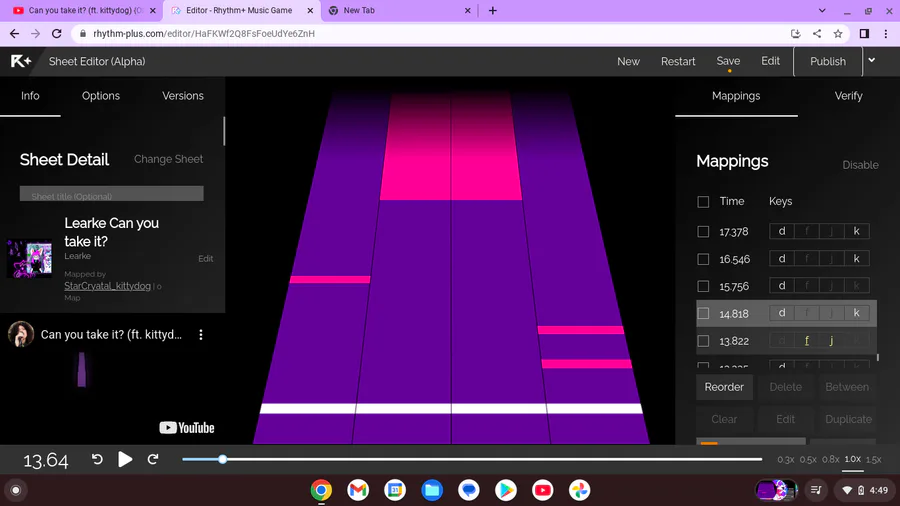Viewport: 900px width, 506px height.
Task: Click the song progress slider handle
Action: point(223,459)
